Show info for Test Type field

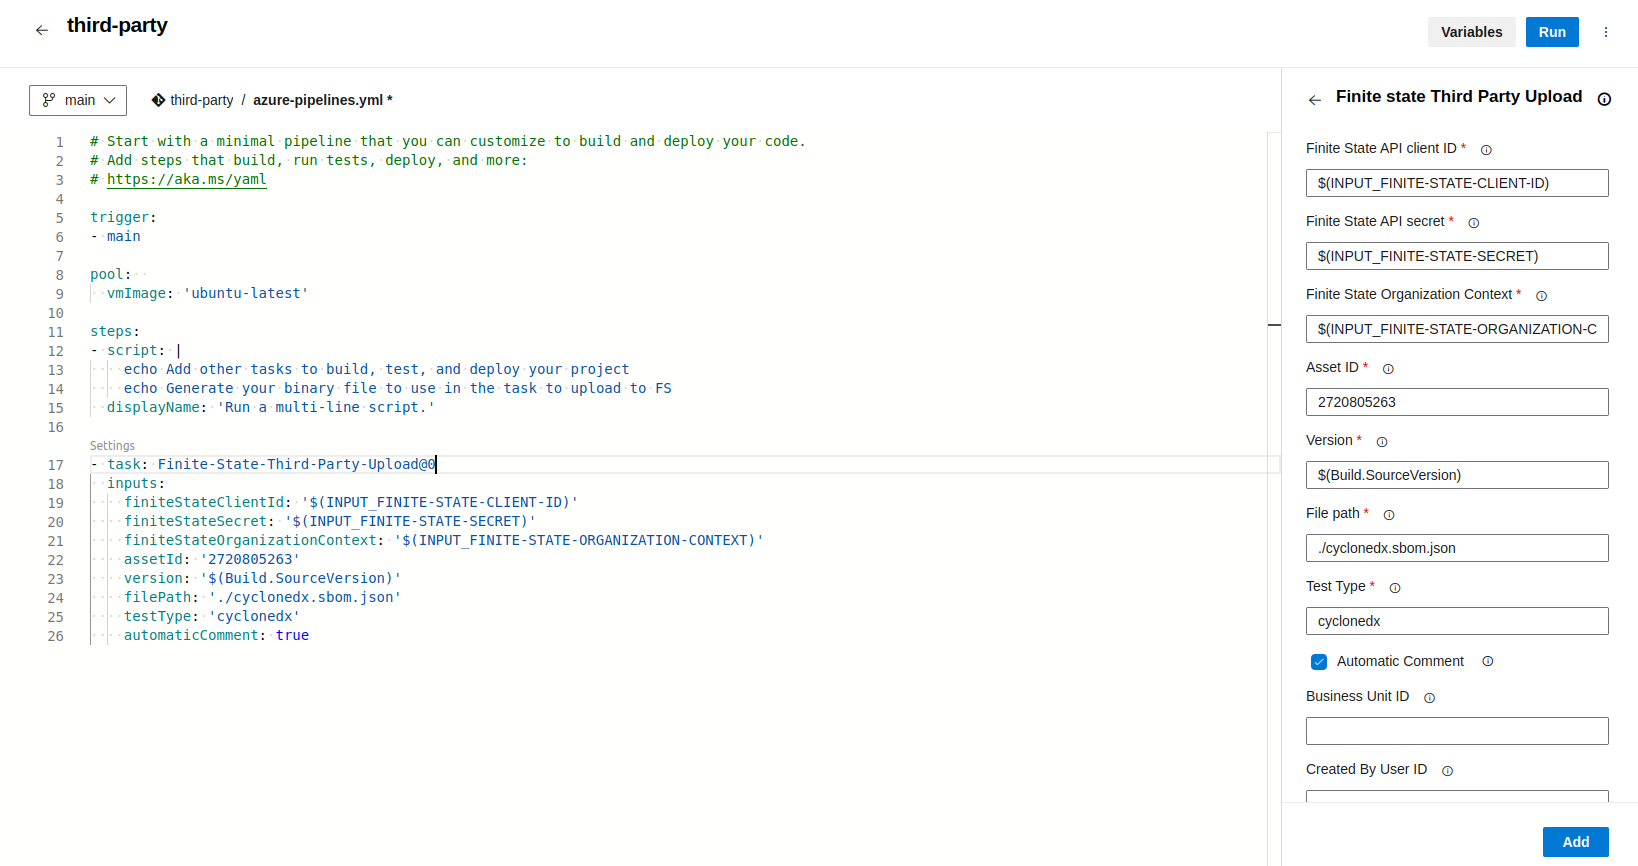1395,588
